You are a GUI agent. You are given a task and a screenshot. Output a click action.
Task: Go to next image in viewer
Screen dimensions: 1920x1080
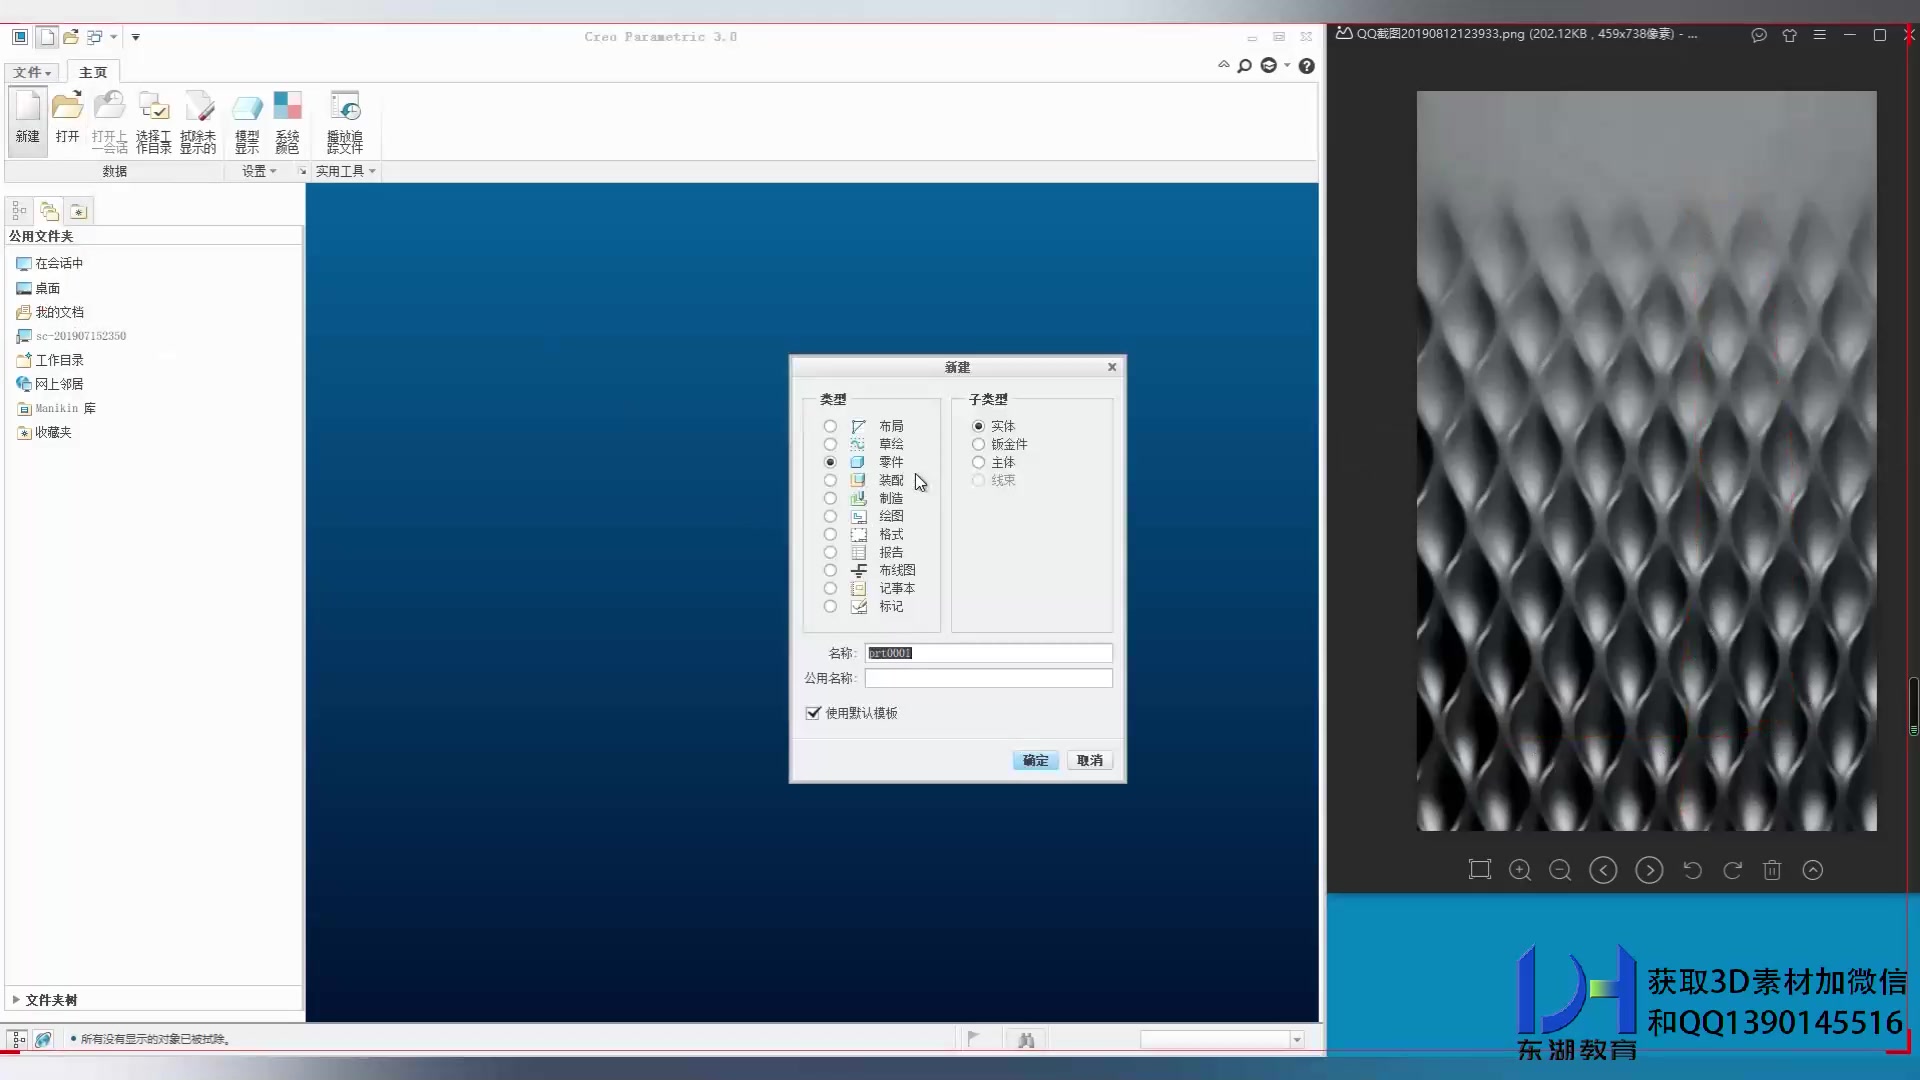(x=1649, y=870)
